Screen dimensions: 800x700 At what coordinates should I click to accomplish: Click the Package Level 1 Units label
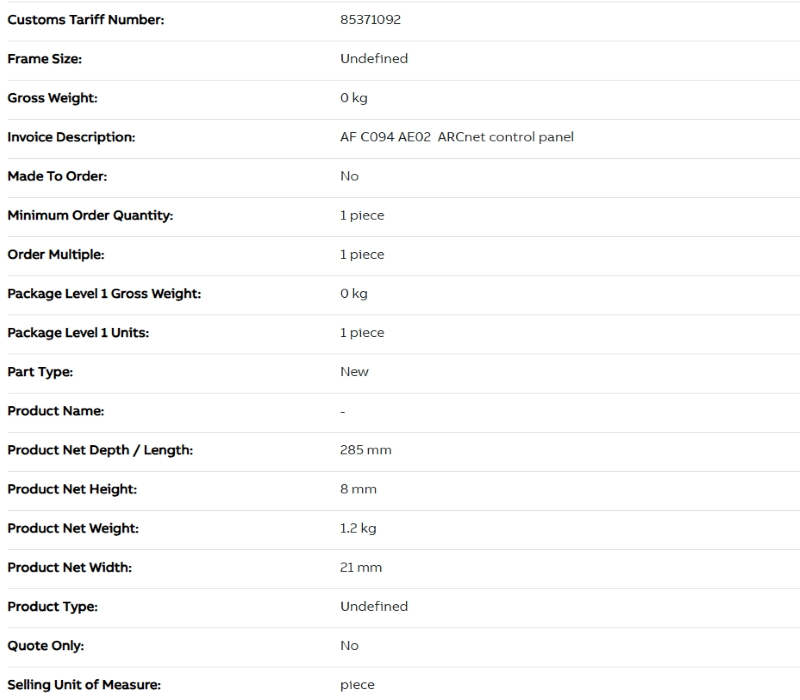point(78,332)
